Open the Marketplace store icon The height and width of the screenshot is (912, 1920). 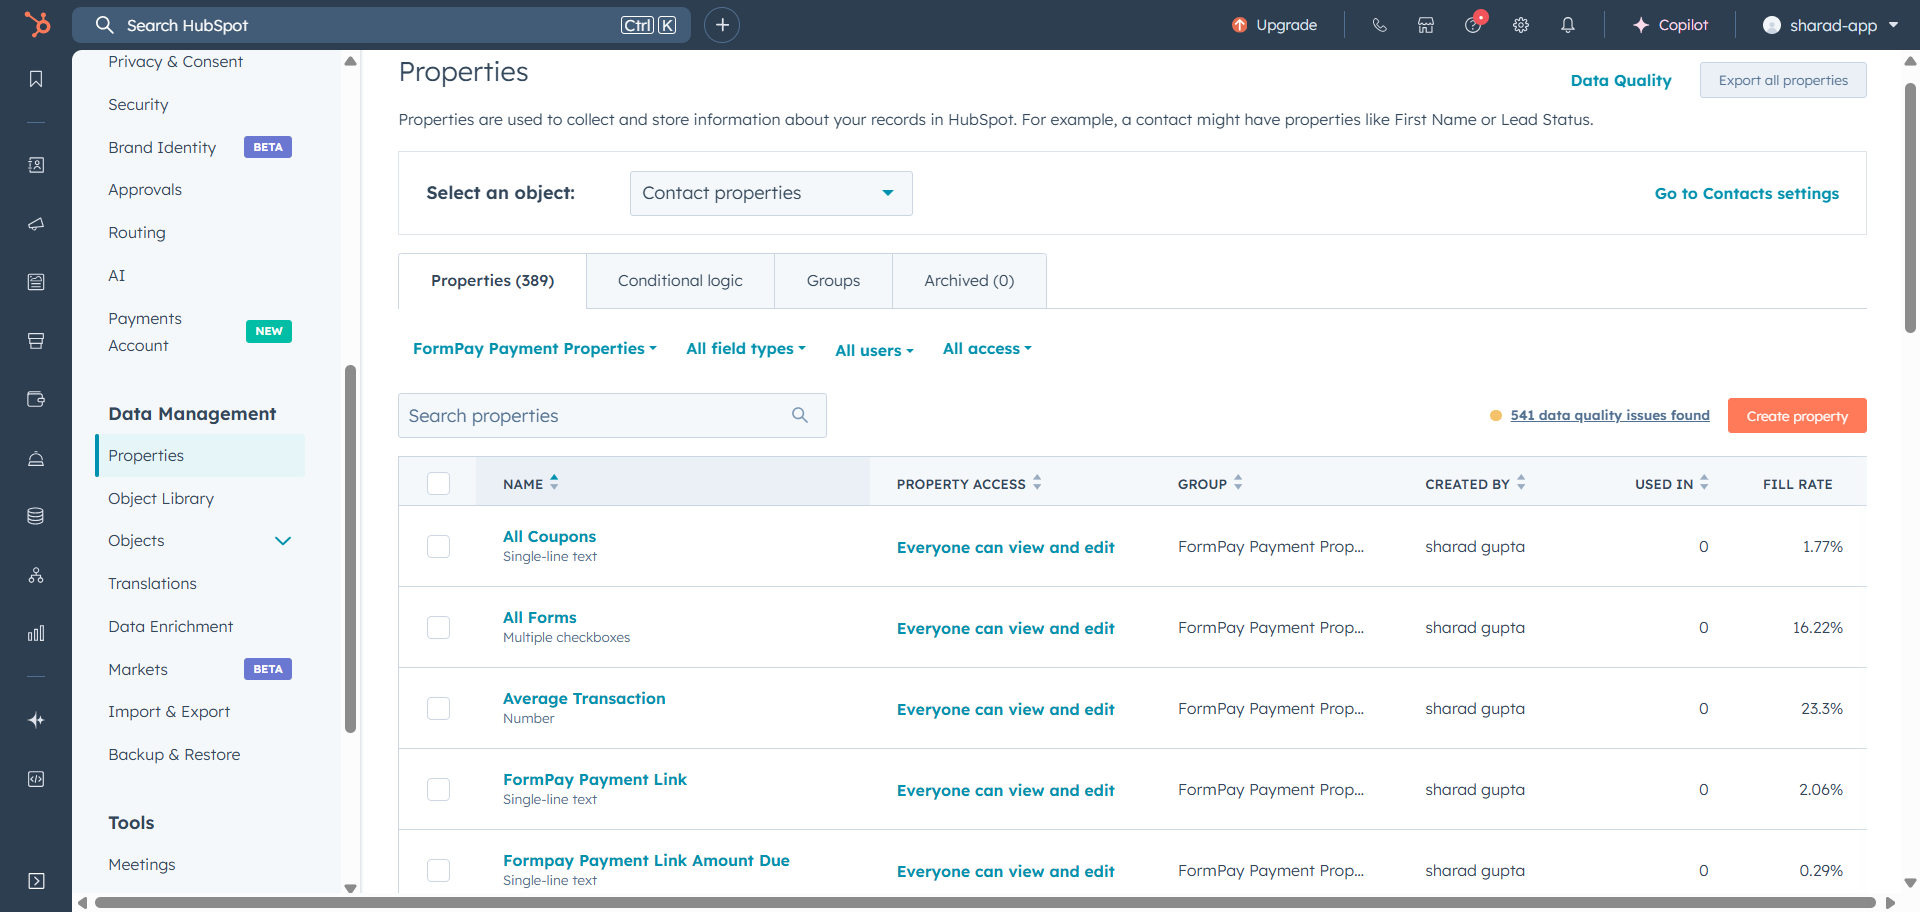pos(1426,25)
